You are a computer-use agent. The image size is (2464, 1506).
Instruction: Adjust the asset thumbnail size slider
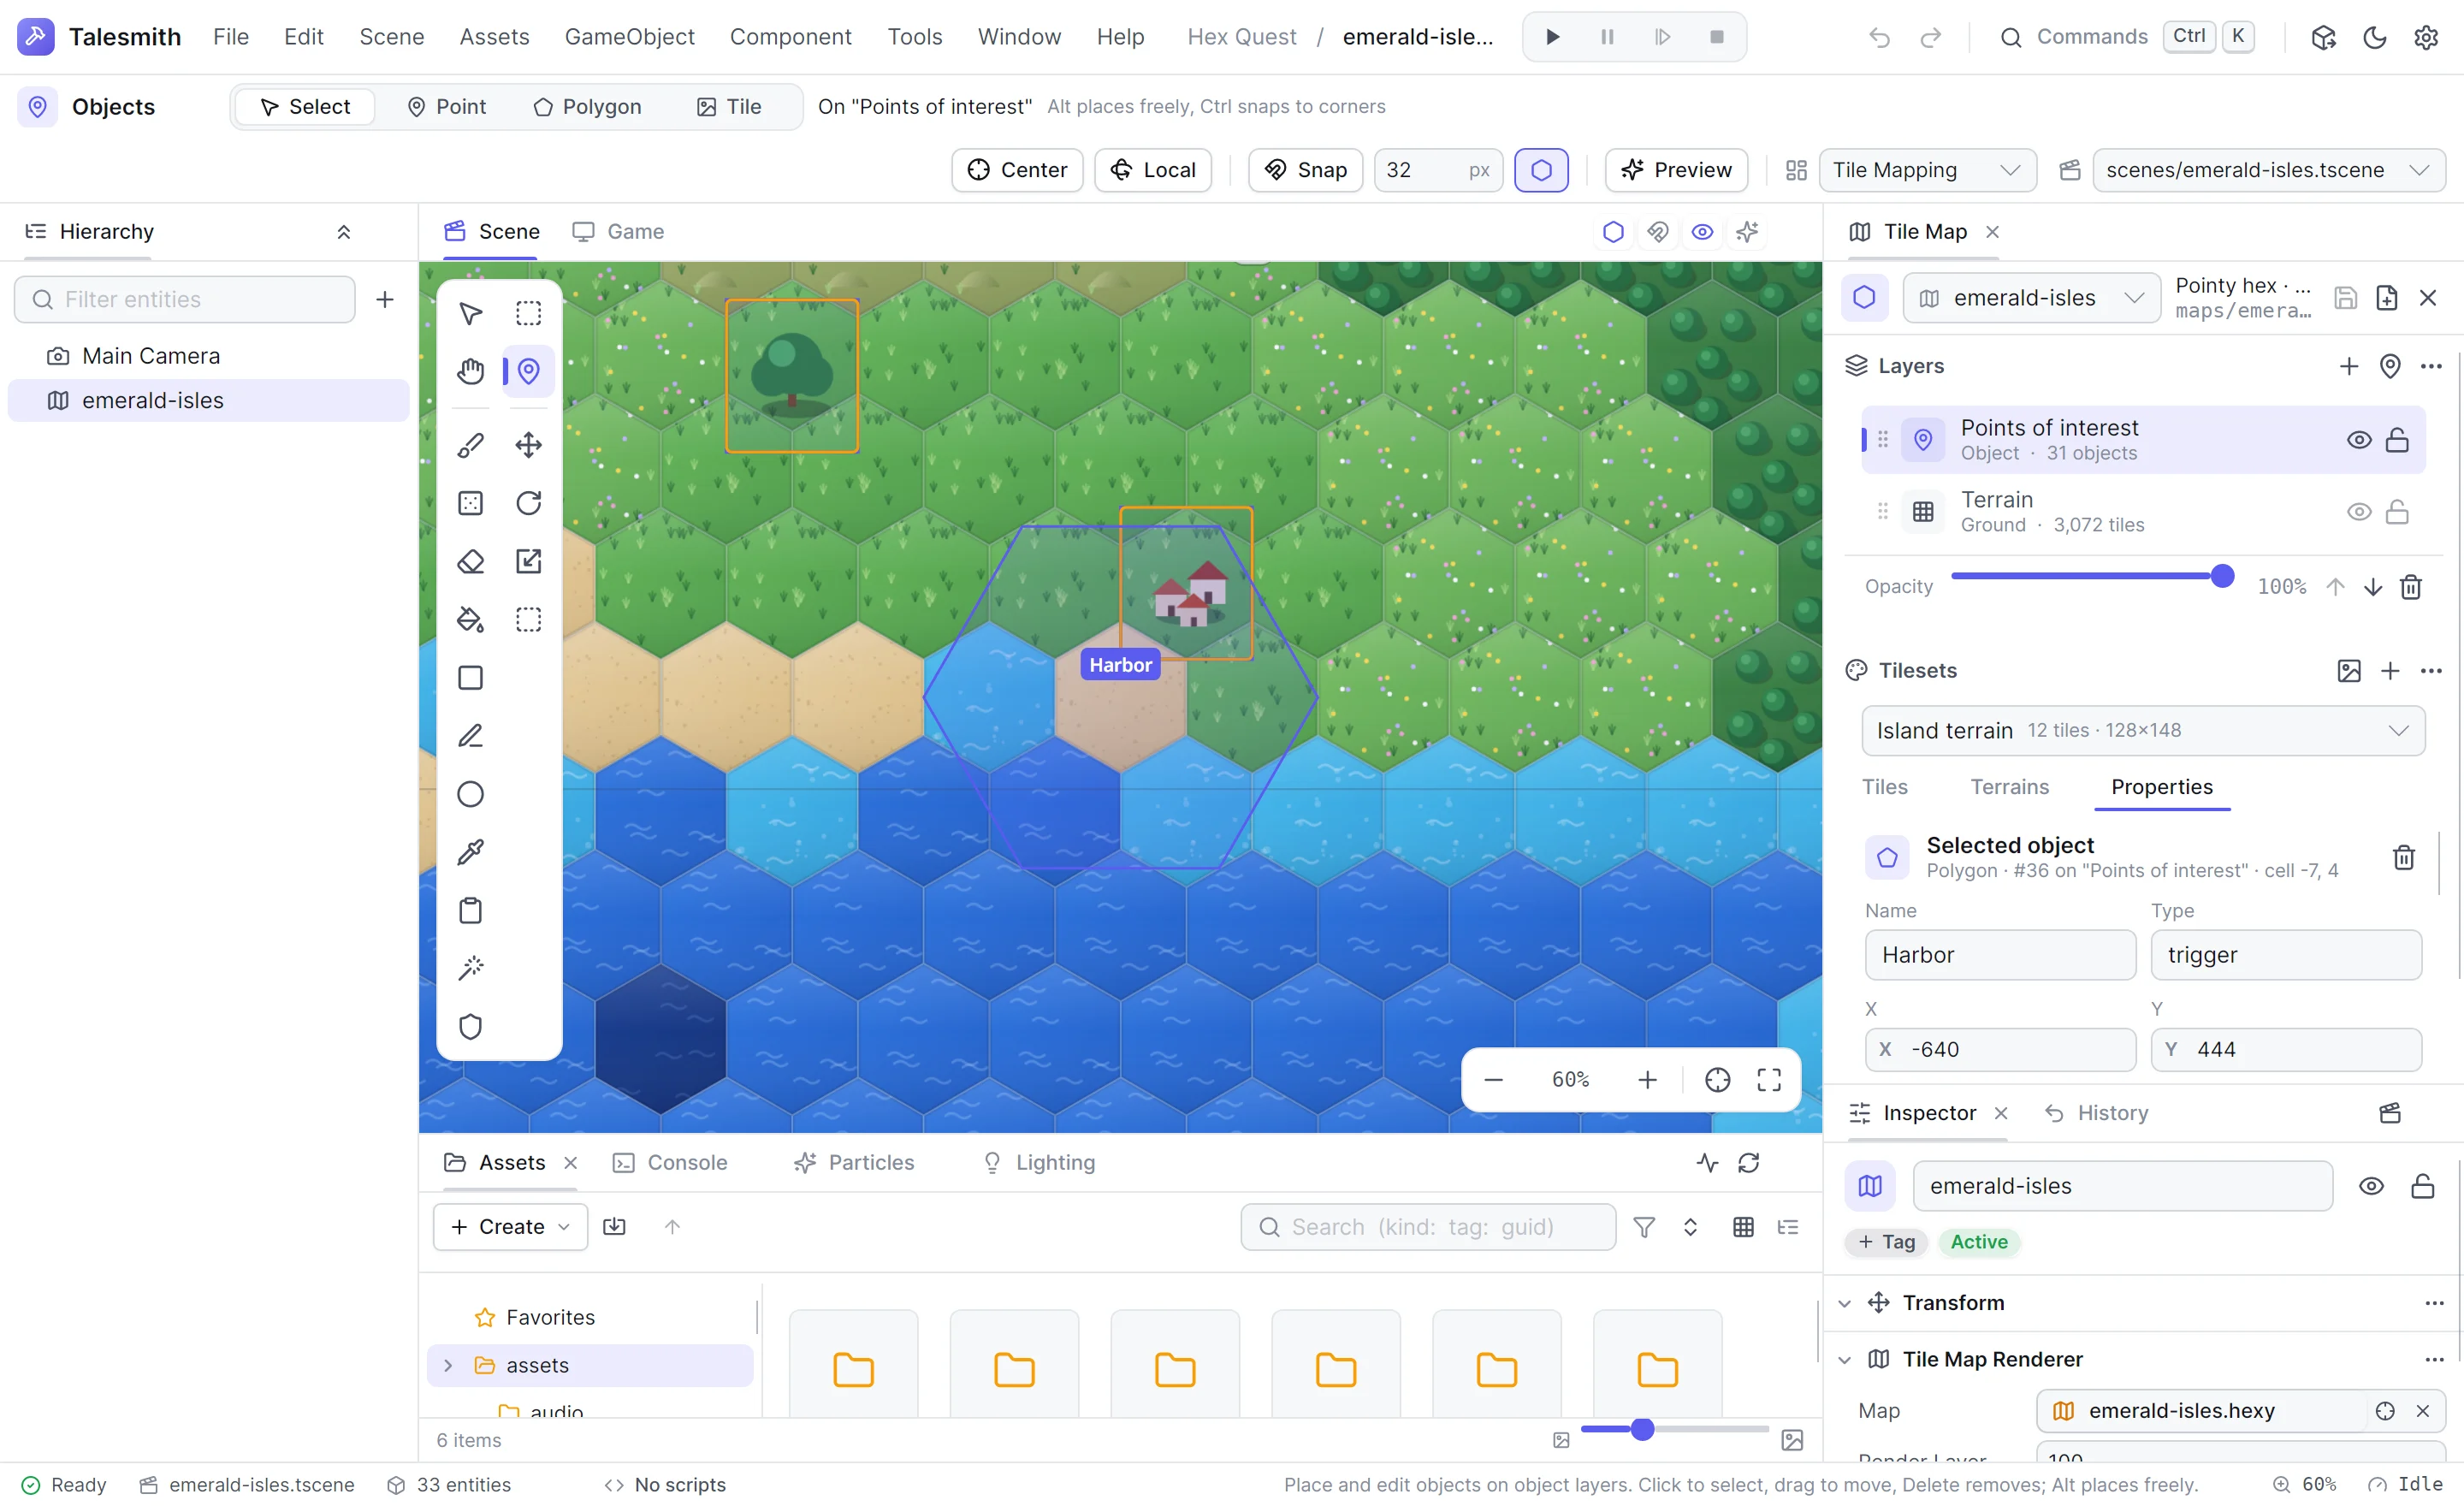[1675, 1429]
